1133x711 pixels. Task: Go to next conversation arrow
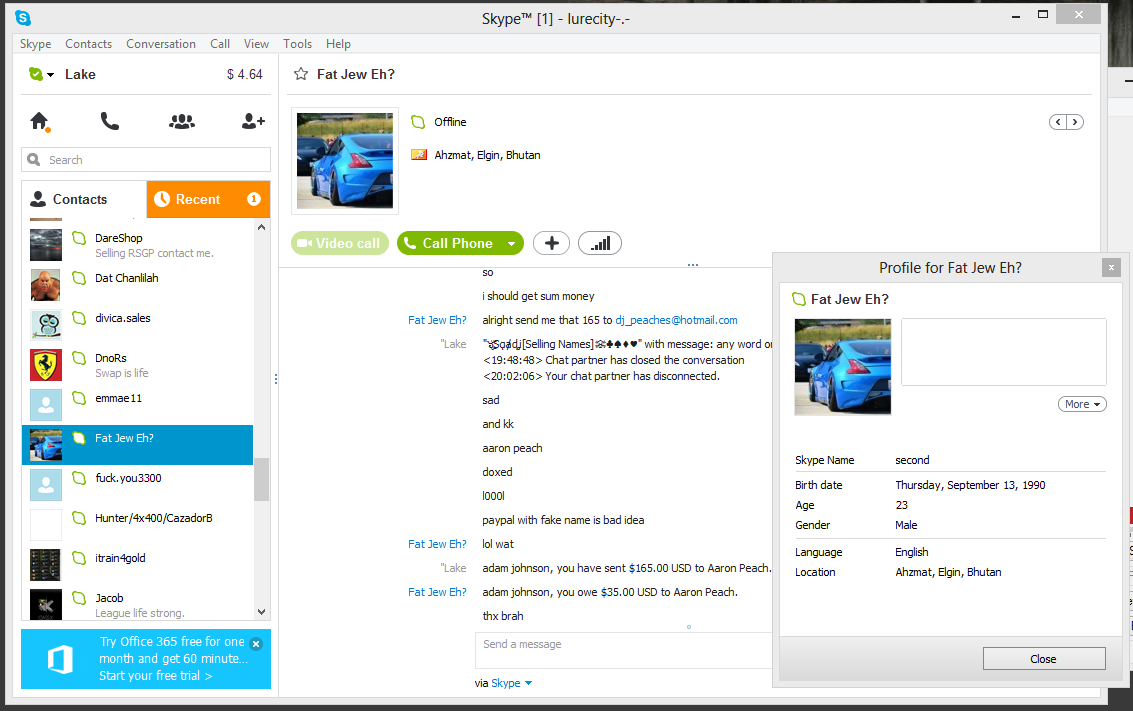pyautogui.click(x=1075, y=122)
